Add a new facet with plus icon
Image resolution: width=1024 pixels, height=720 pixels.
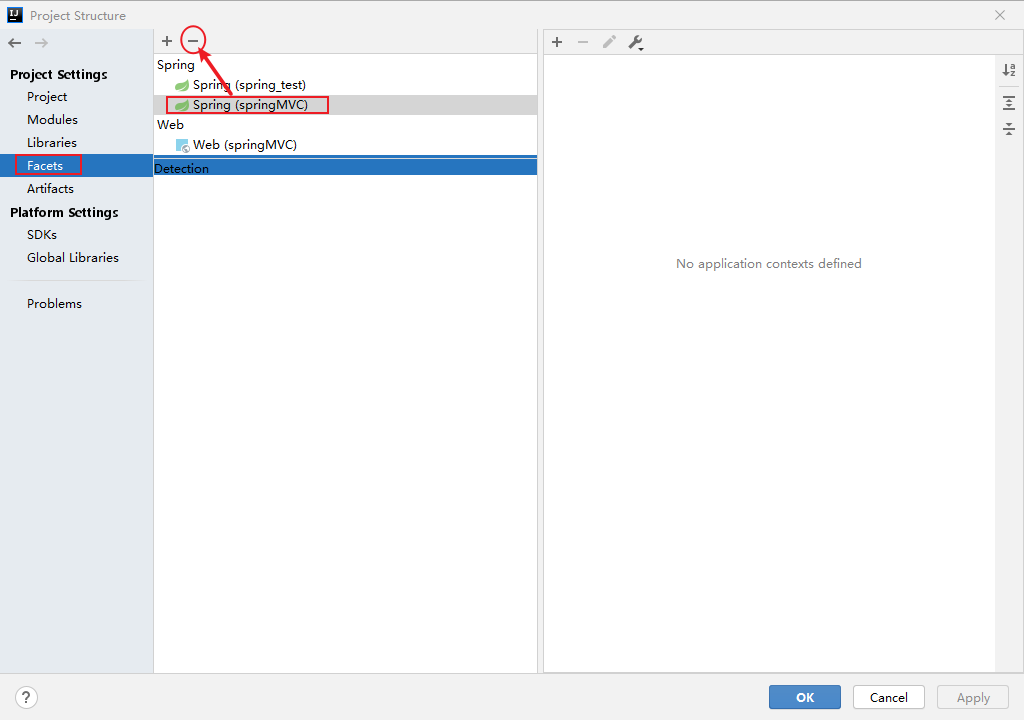[x=167, y=41]
